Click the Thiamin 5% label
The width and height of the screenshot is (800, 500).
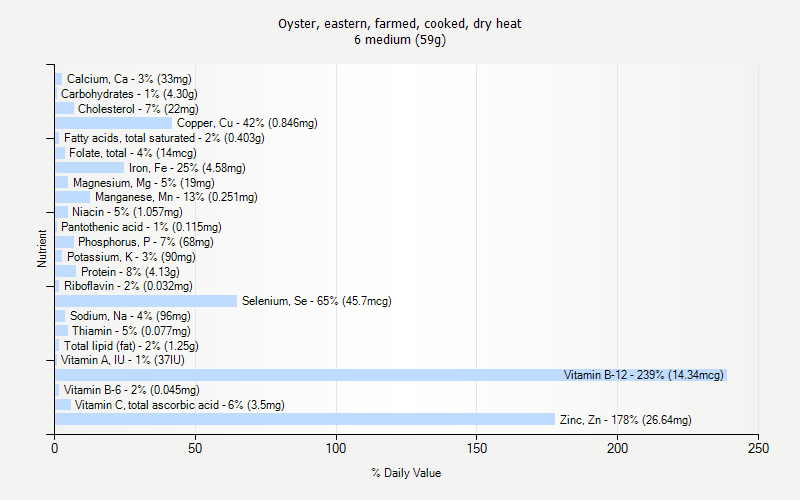(x=131, y=331)
